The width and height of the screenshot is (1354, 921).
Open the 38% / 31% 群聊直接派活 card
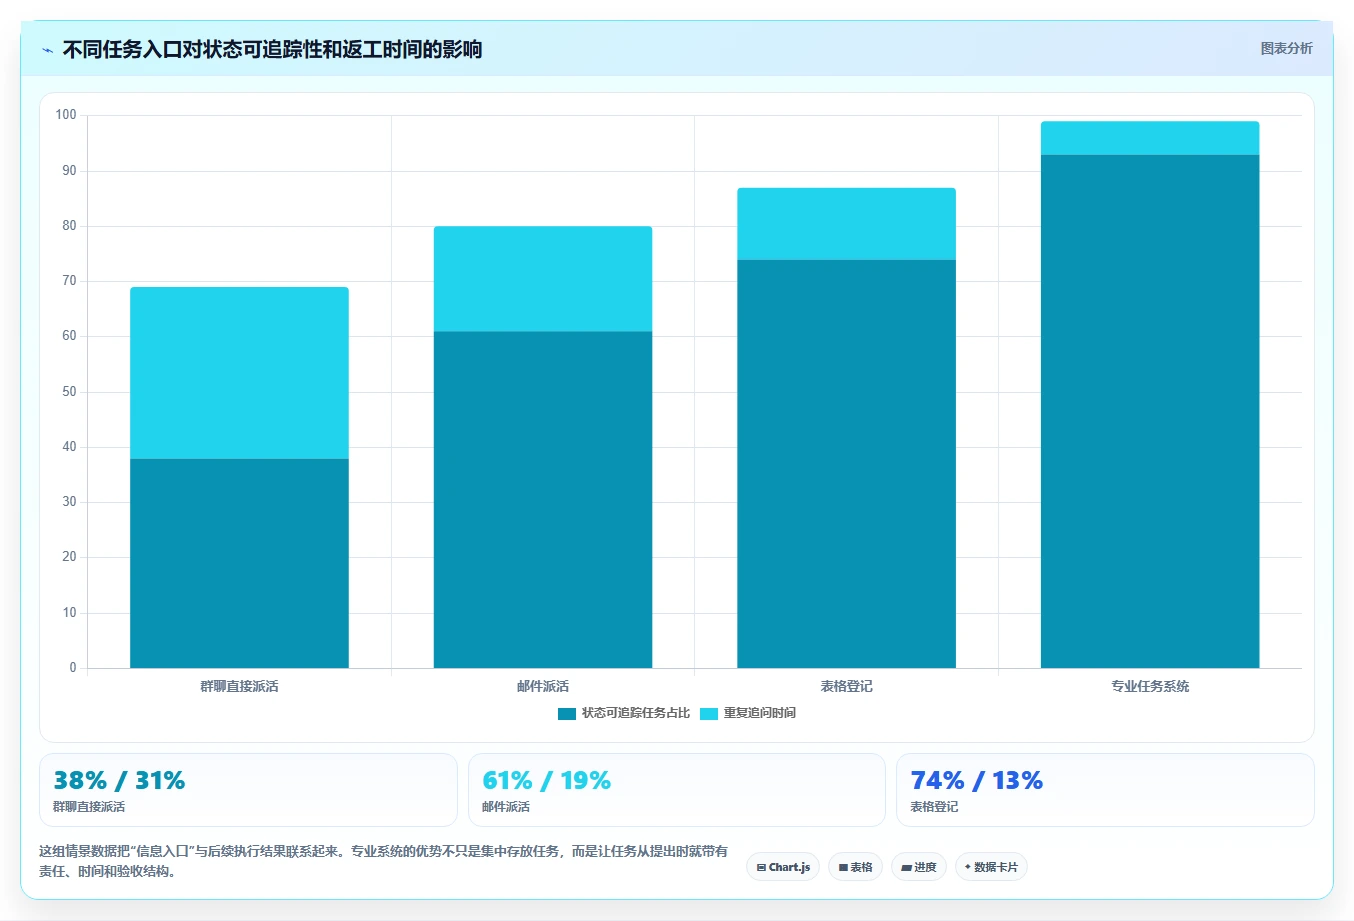point(248,790)
